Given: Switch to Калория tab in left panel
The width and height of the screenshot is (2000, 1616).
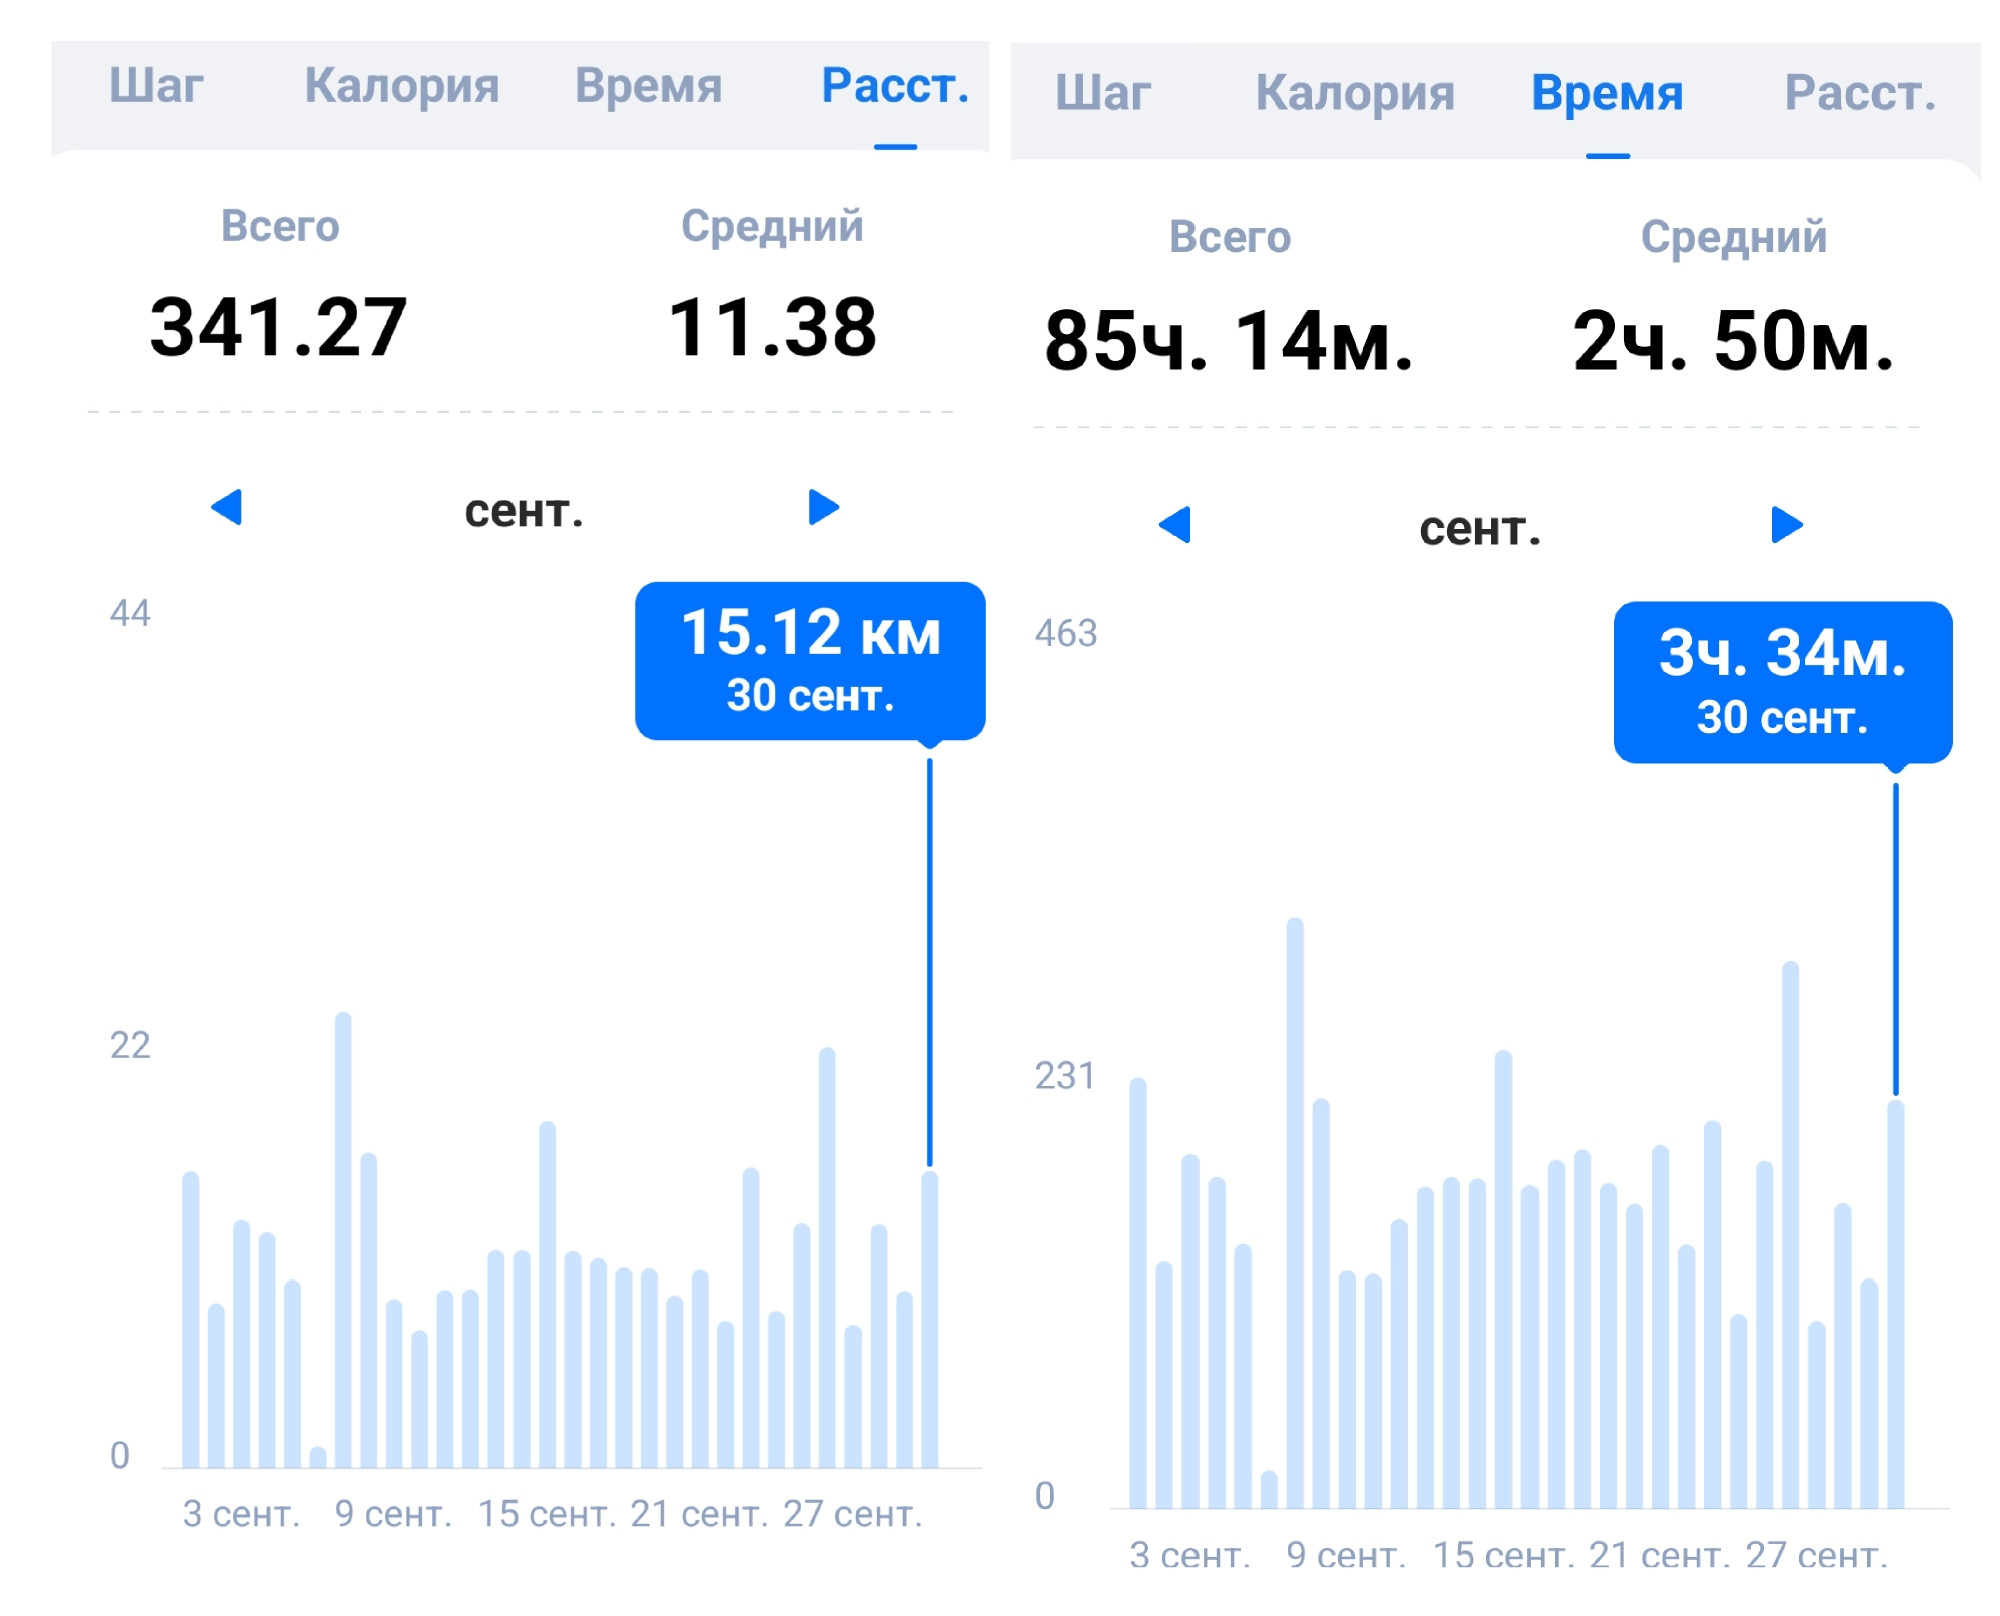Looking at the screenshot, I should coord(401,86).
